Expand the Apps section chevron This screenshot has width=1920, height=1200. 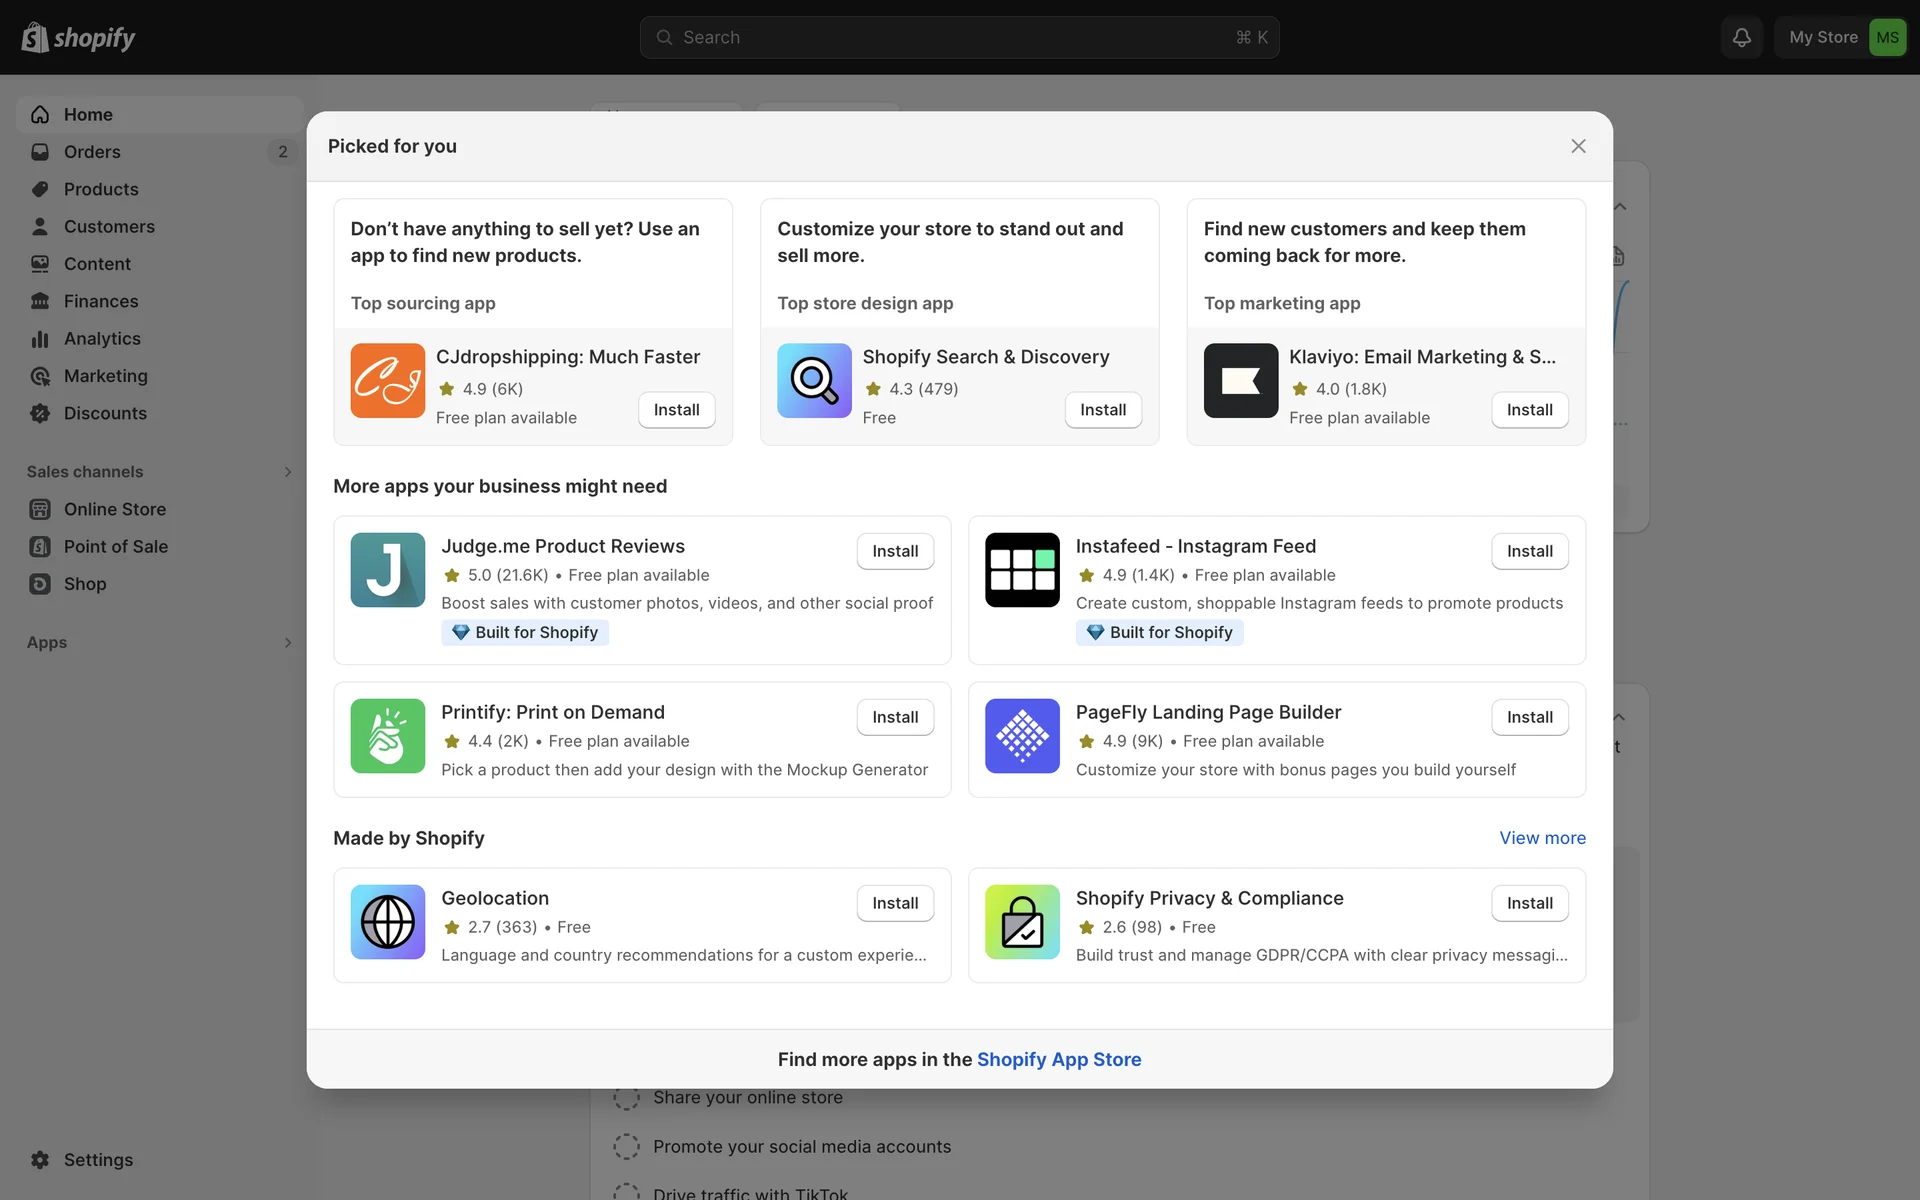pyautogui.click(x=288, y=643)
